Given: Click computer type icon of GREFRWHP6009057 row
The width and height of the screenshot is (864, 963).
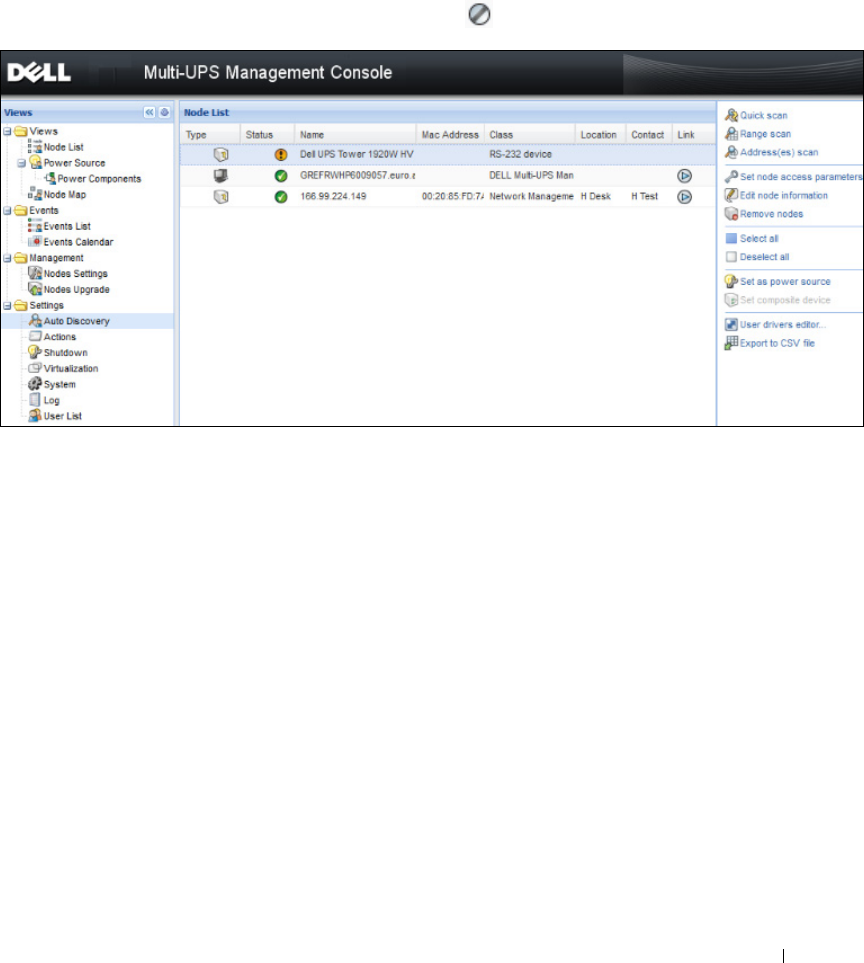Looking at the screenshot, I should 220,176.
